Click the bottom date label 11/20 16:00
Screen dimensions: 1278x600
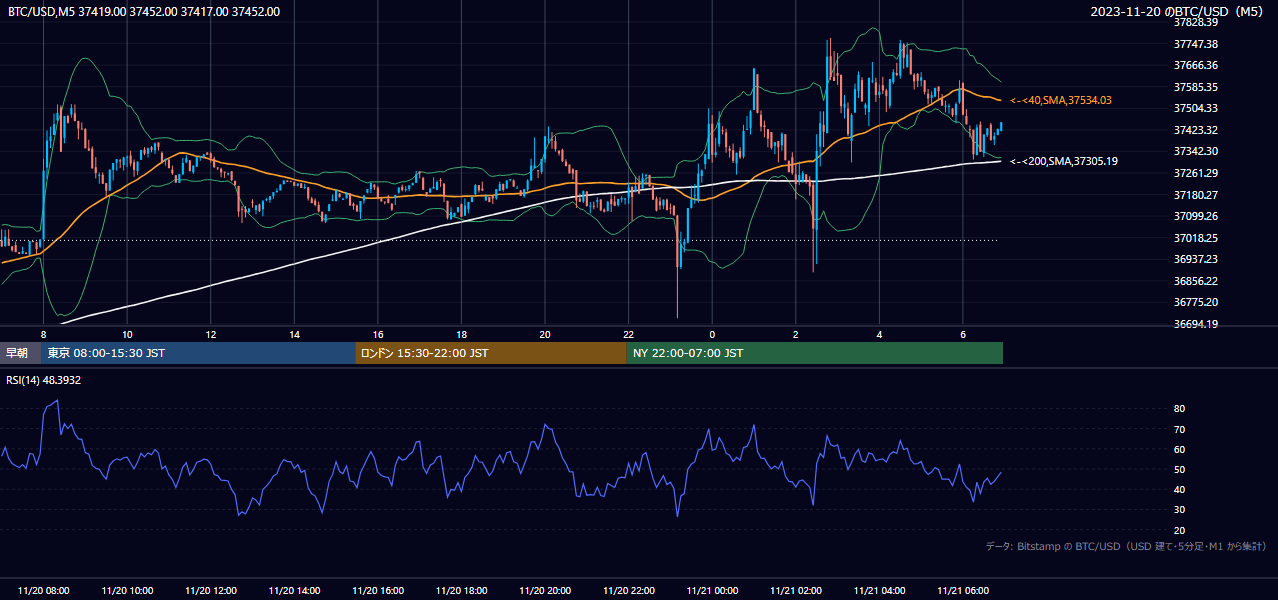click(378, 591)
